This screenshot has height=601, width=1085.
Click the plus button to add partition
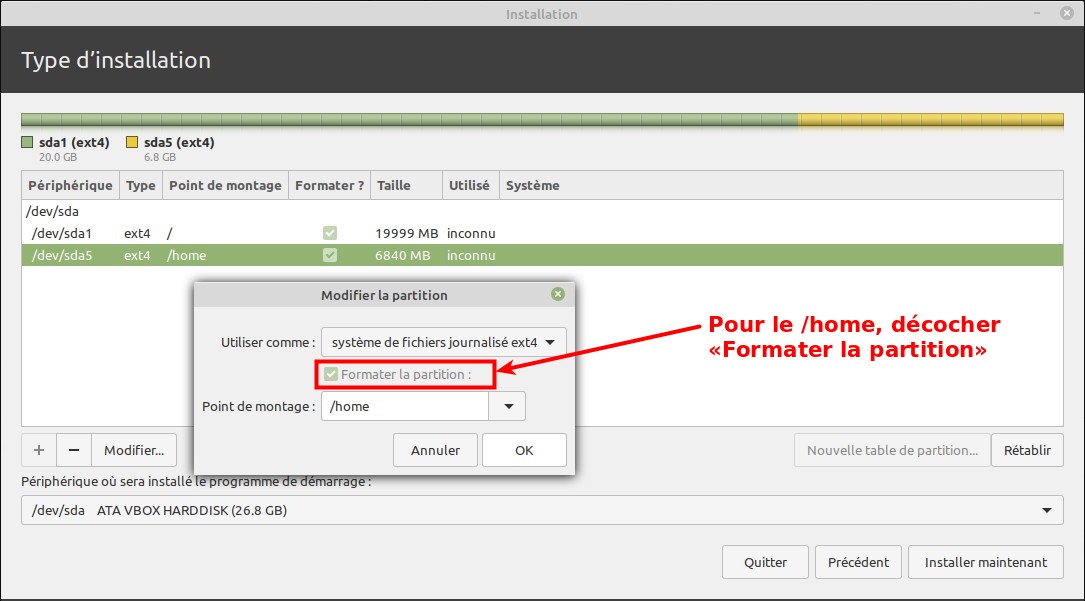click(x=39, y=450)
